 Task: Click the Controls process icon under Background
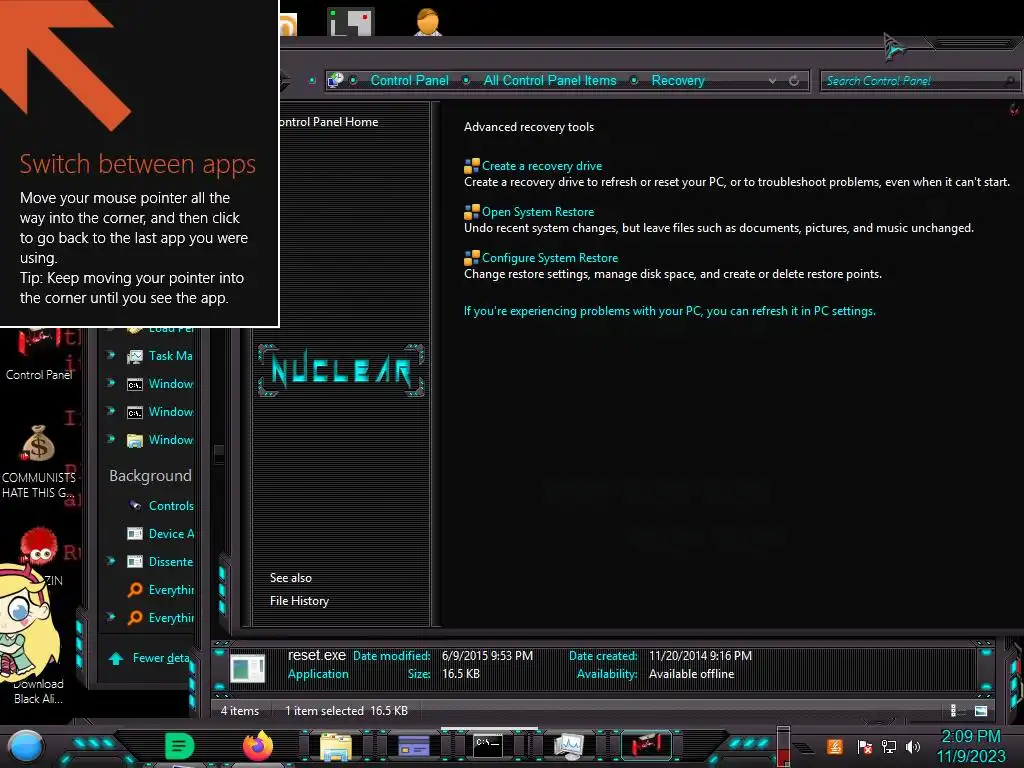pos(135,505)
